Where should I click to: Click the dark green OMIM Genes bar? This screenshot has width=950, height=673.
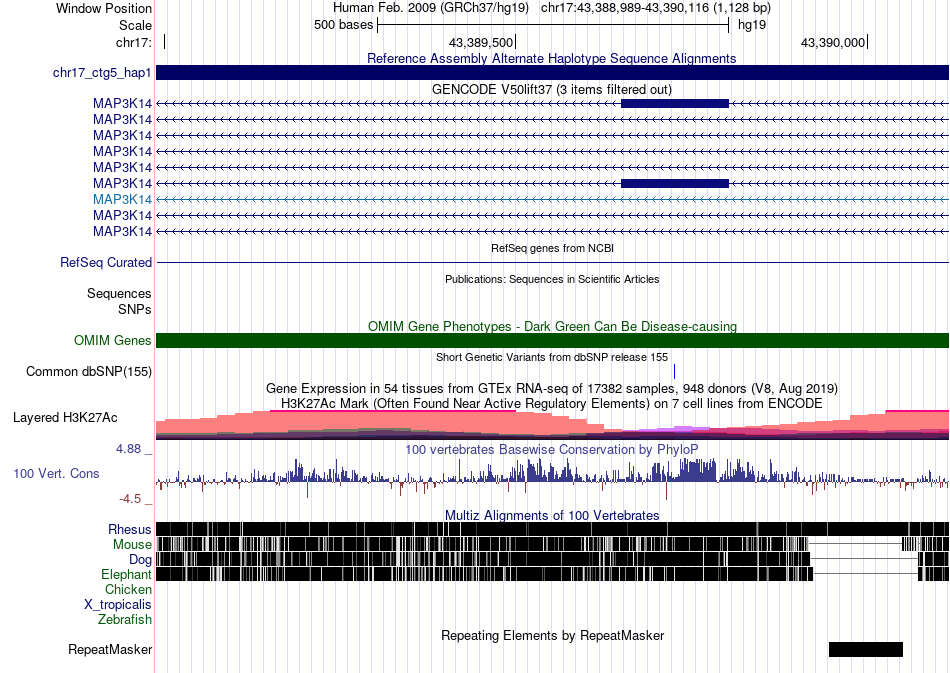(552, 340)
